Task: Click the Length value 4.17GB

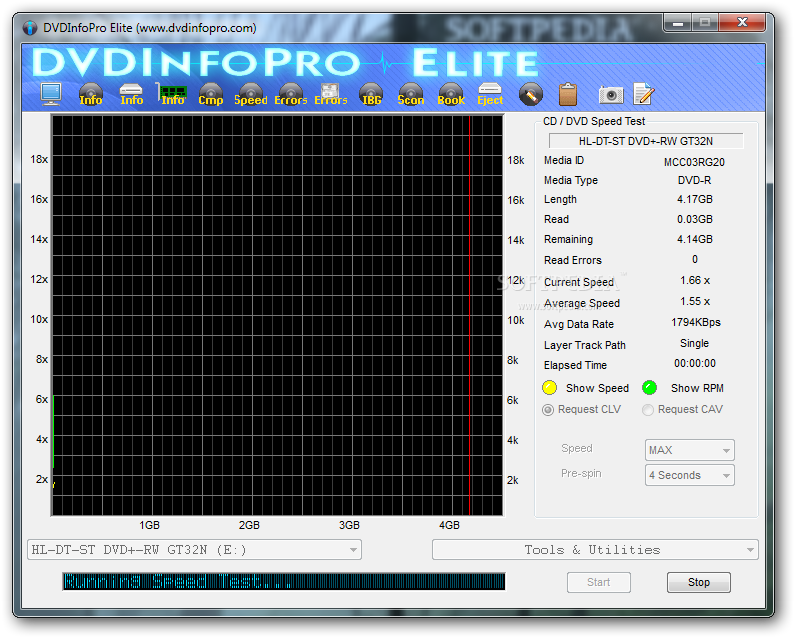Action: (x=695, y=199)
